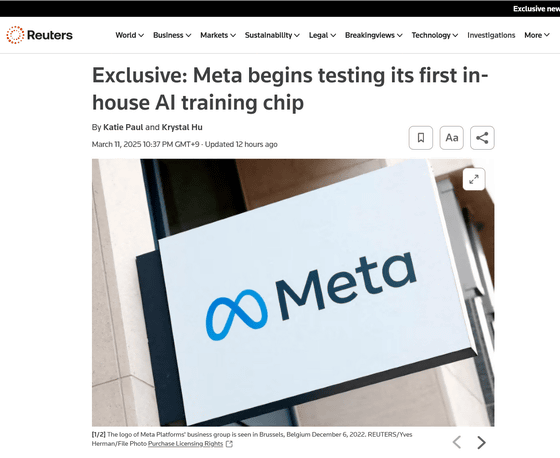This screenshot has width=560, height=458.
Task: Expand the World menu dropdown
Action: pyautogui.click(x=129, y=35)
